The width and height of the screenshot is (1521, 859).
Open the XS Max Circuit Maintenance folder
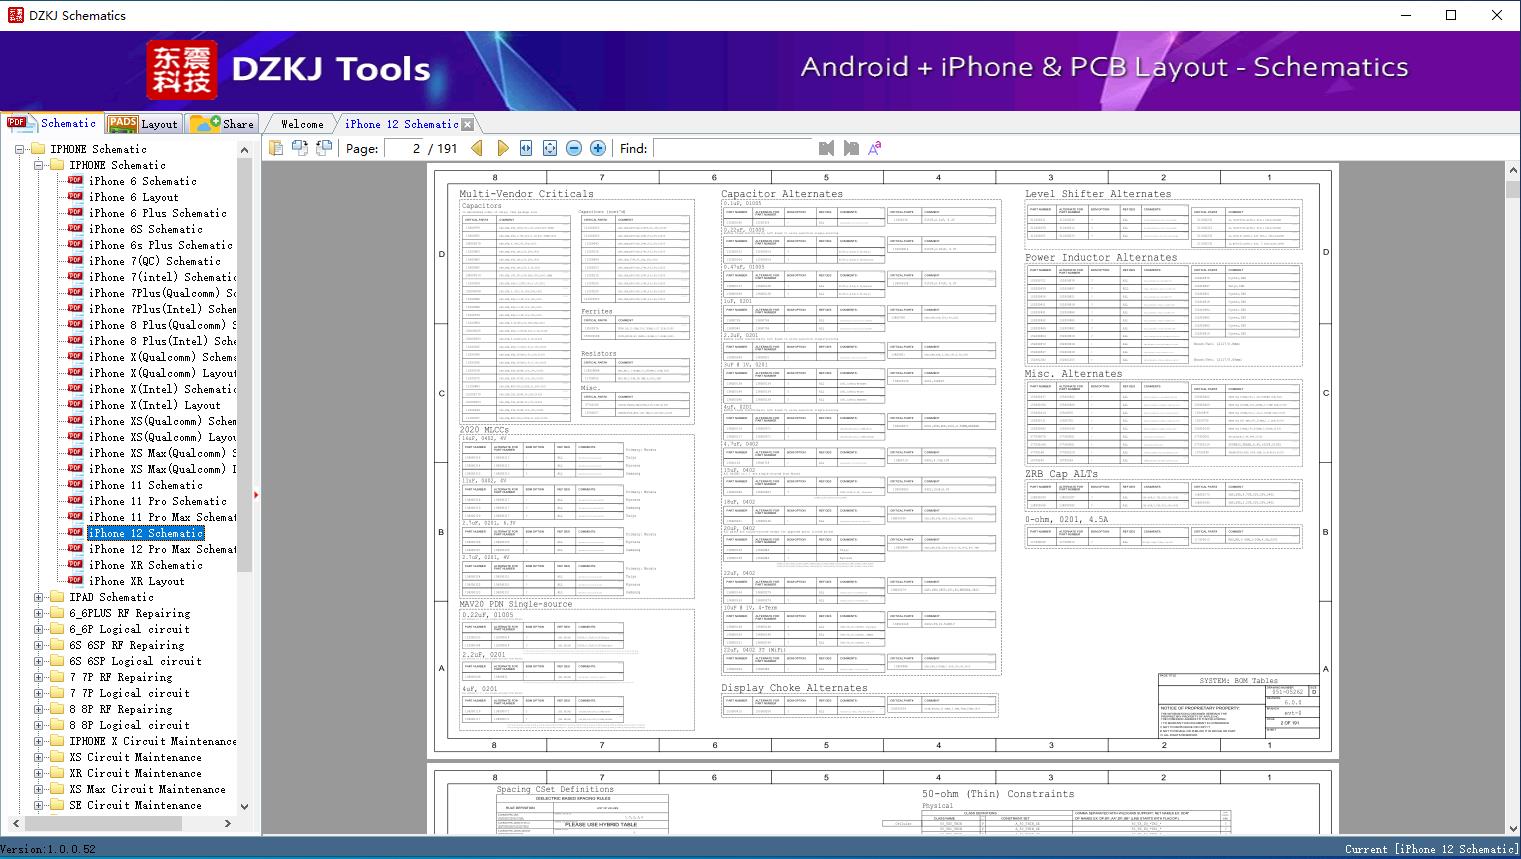point(147,789)
